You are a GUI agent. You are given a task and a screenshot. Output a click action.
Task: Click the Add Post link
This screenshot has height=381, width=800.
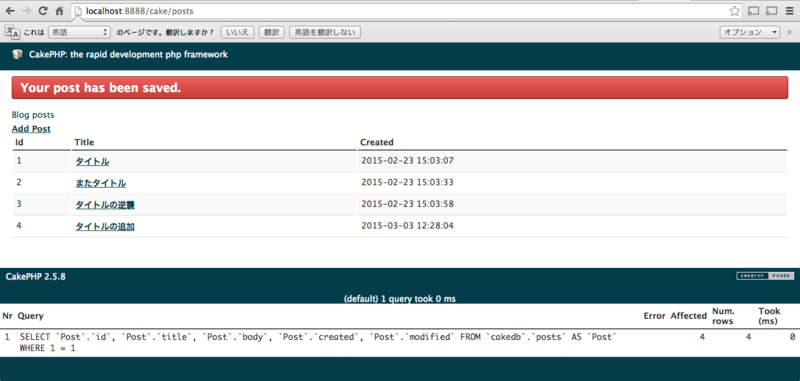[x=31, y=129]
